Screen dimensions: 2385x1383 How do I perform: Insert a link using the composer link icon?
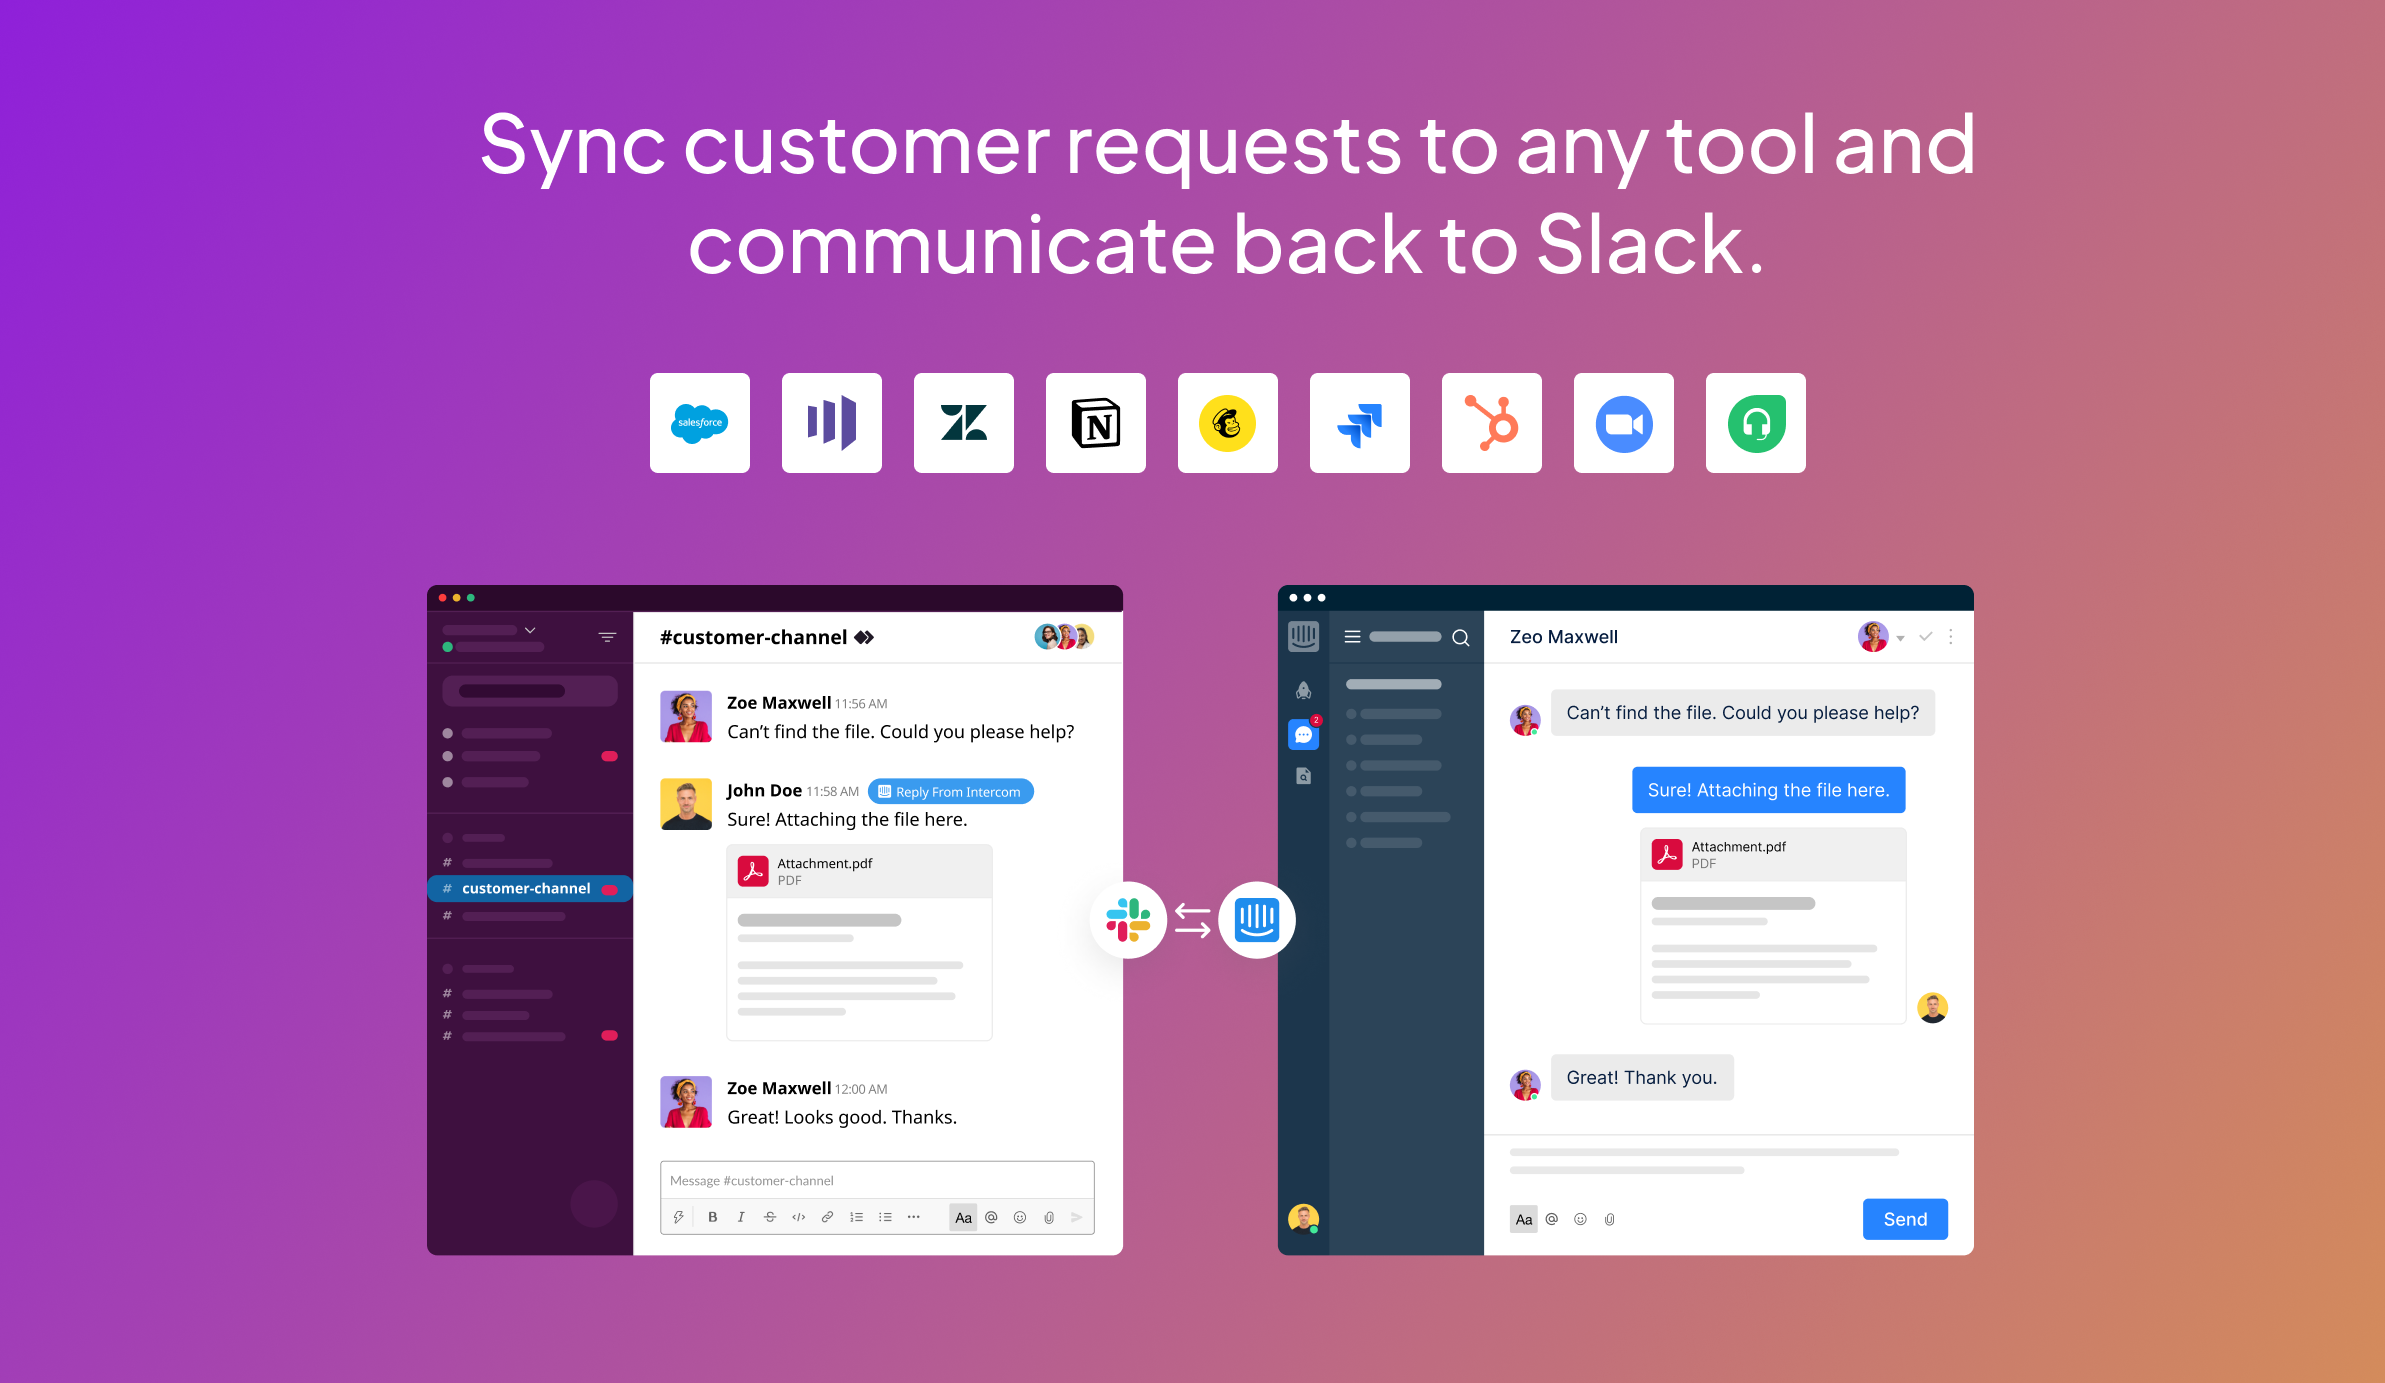coord(828,1217)
